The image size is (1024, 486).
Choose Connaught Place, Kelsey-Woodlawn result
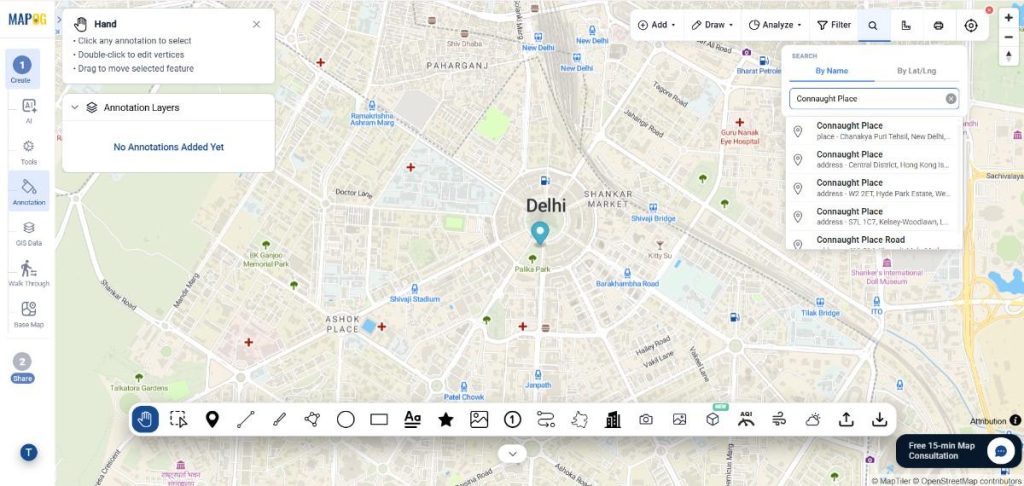[874, 216]
